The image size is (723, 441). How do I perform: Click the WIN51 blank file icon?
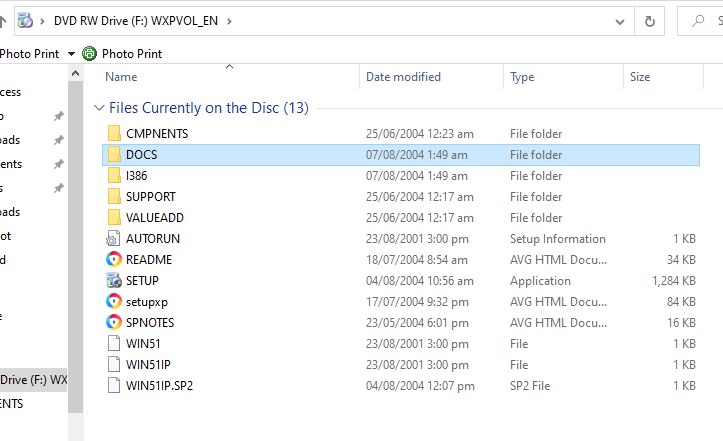114,344
